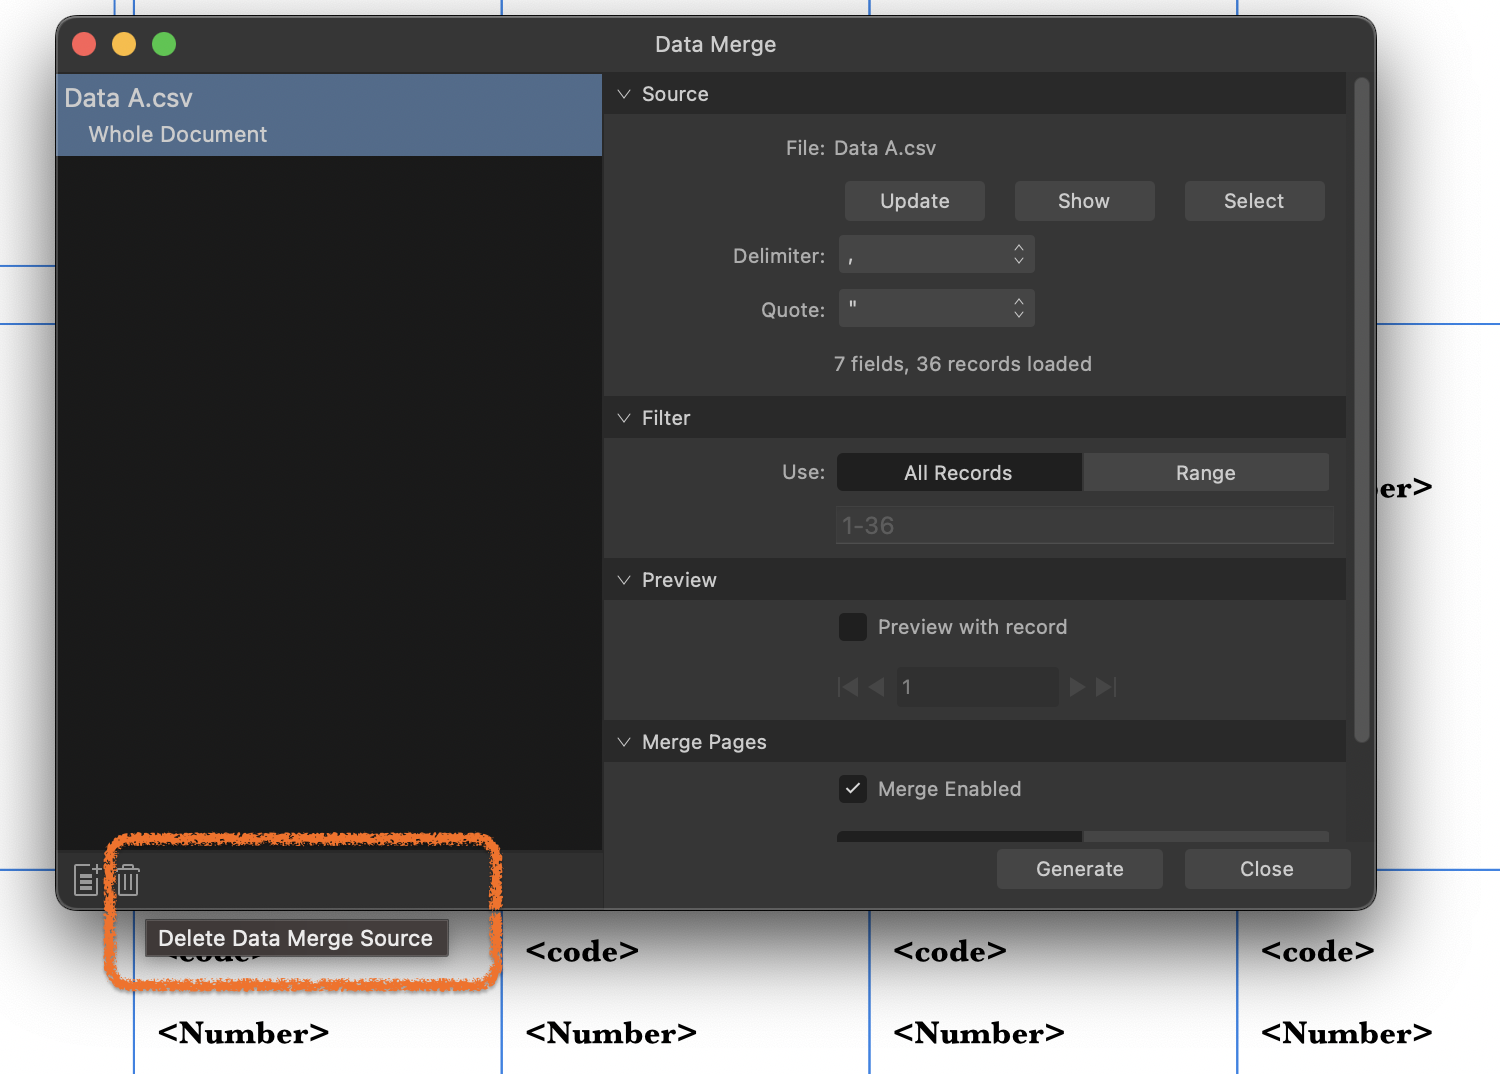
Task: Click the Generate button
Action: coord(1080,869)
